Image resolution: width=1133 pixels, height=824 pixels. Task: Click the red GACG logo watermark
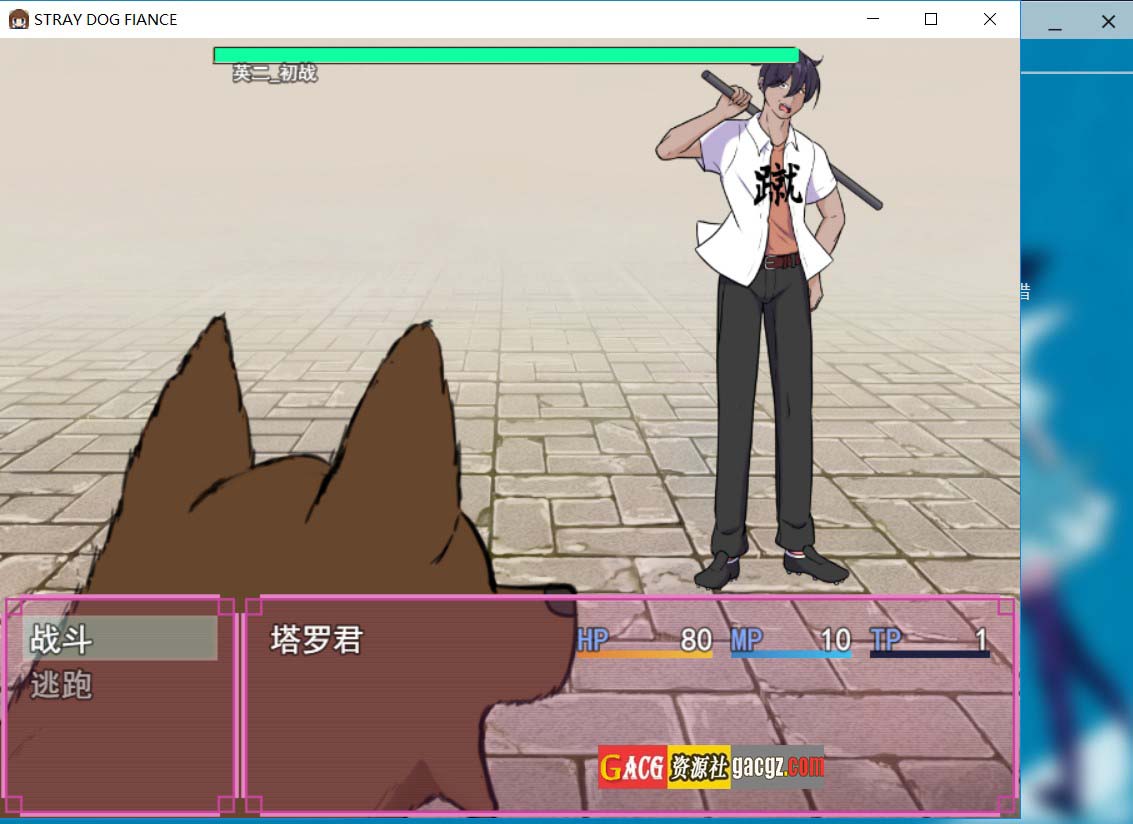pyautogui.click(x=632, y=767)
